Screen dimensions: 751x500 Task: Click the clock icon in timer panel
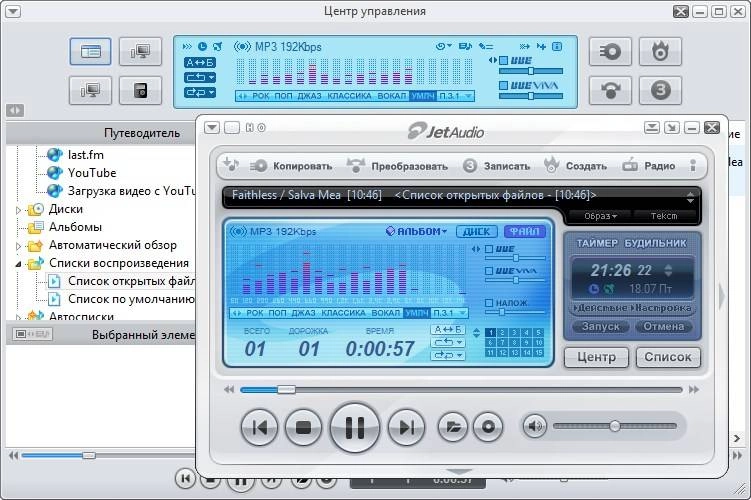(593, 289)
